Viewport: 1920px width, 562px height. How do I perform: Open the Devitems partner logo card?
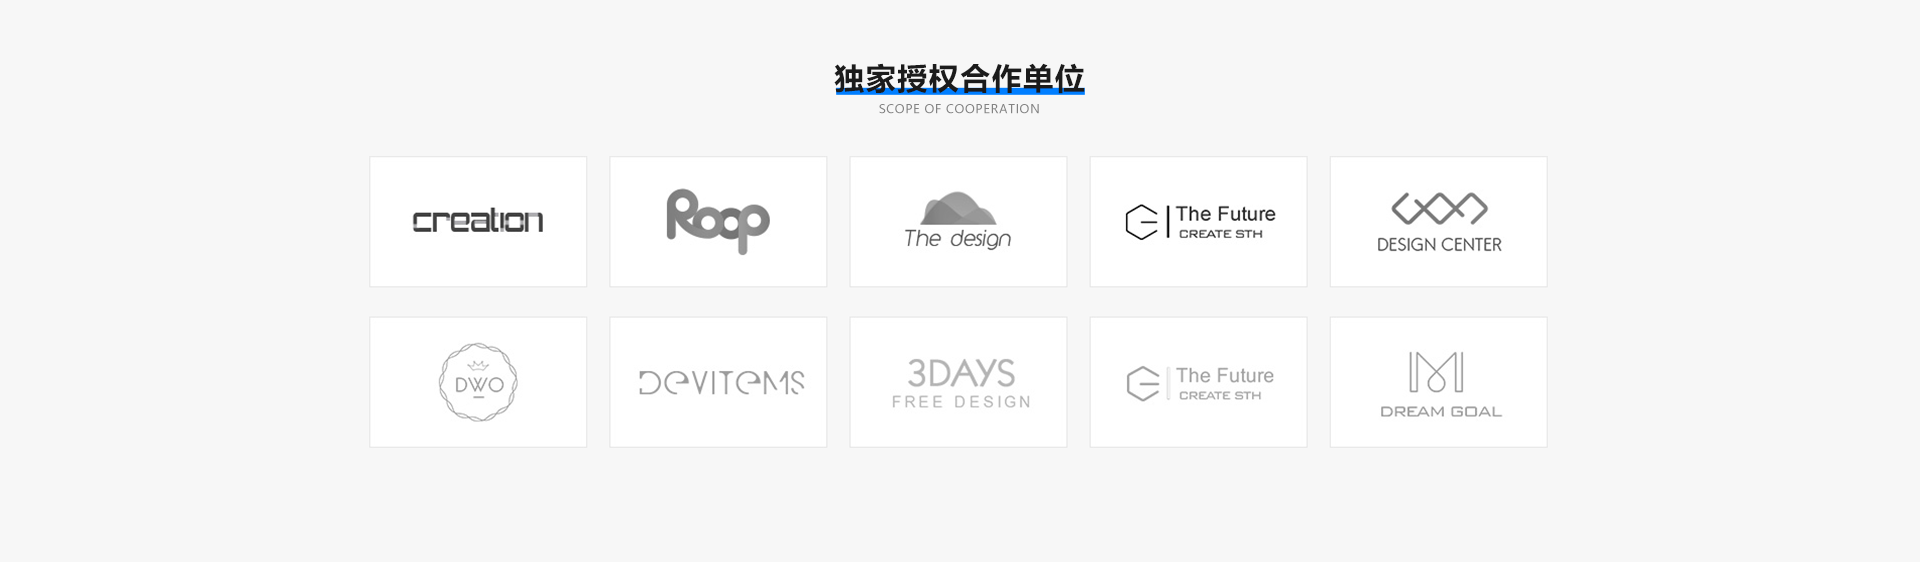(718, 382)
